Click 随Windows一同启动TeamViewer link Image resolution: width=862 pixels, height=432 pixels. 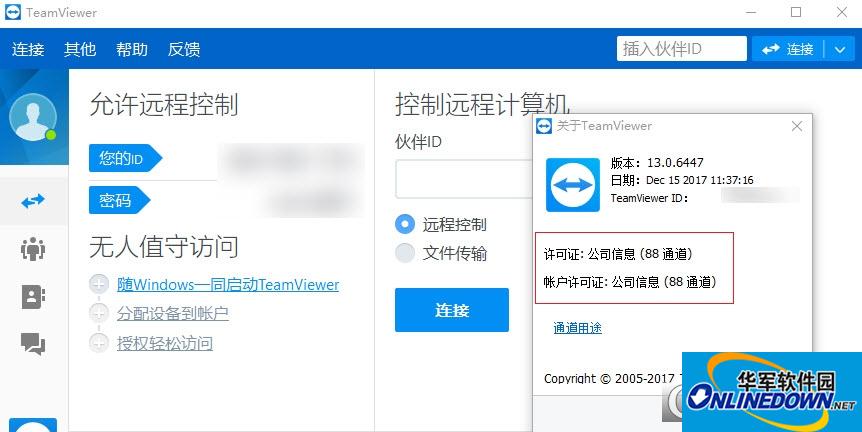click(228, 285)
